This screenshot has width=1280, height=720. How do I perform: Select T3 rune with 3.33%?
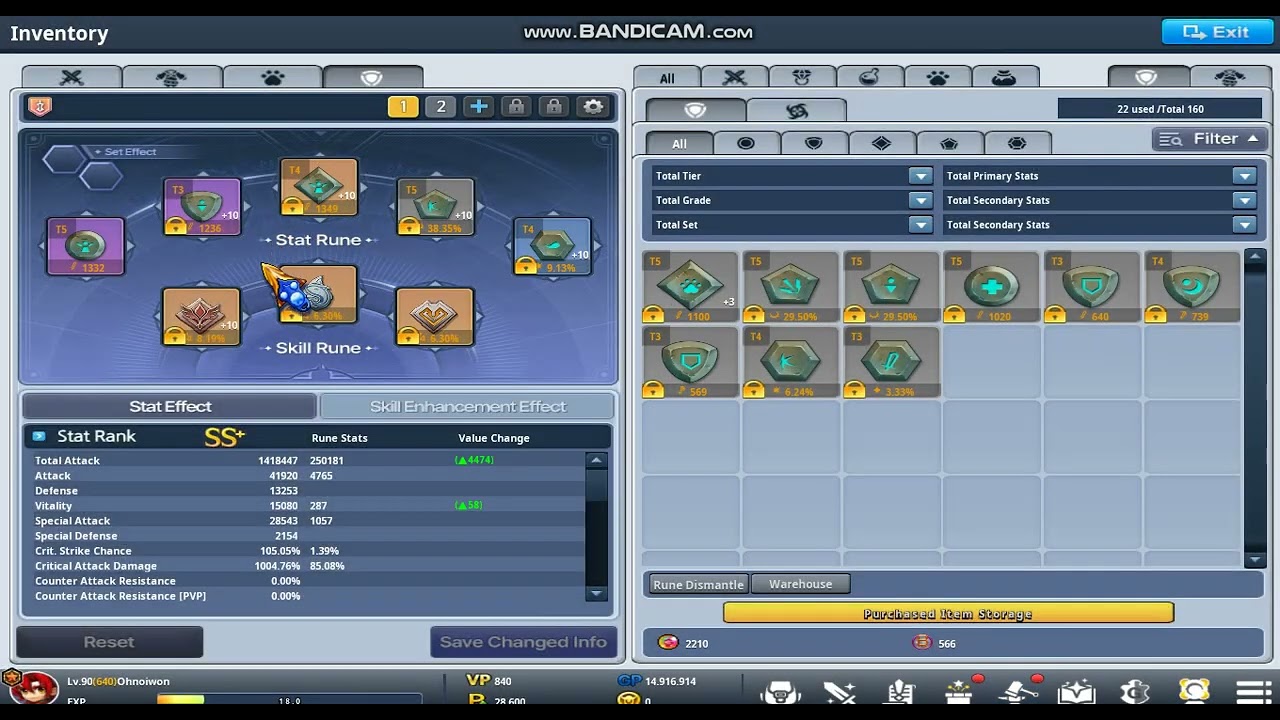tap(890, 362)
